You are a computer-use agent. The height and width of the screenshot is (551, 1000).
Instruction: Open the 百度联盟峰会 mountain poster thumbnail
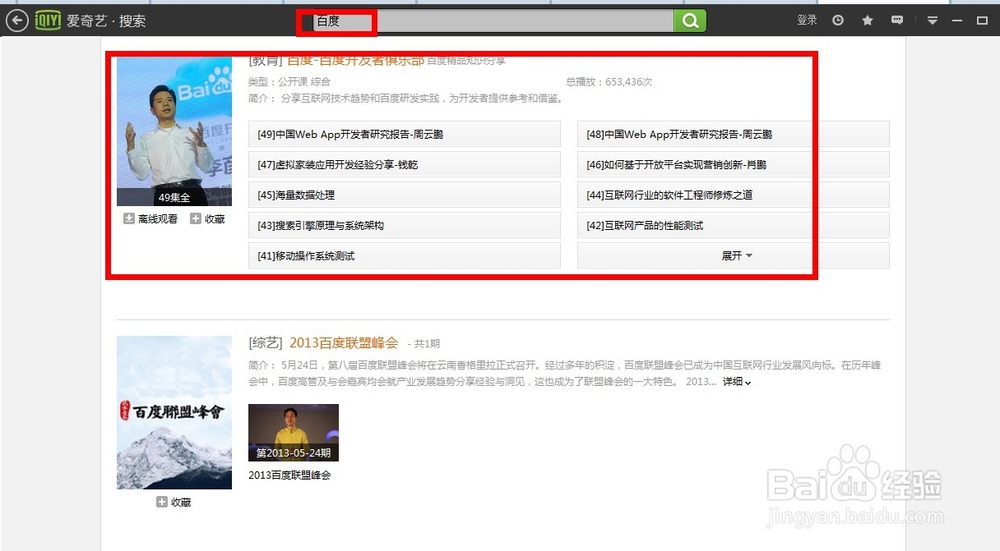click(174, 413)
